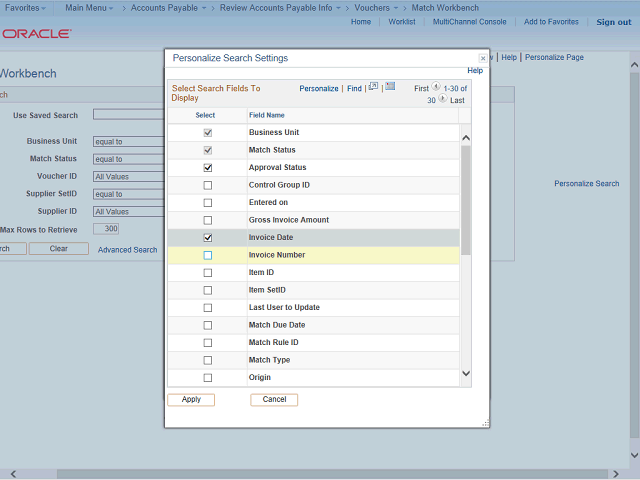Click the list scroll up arrow
Image resolution: width=640 pixels, height=480 pixels.
(x=465, y=134)
